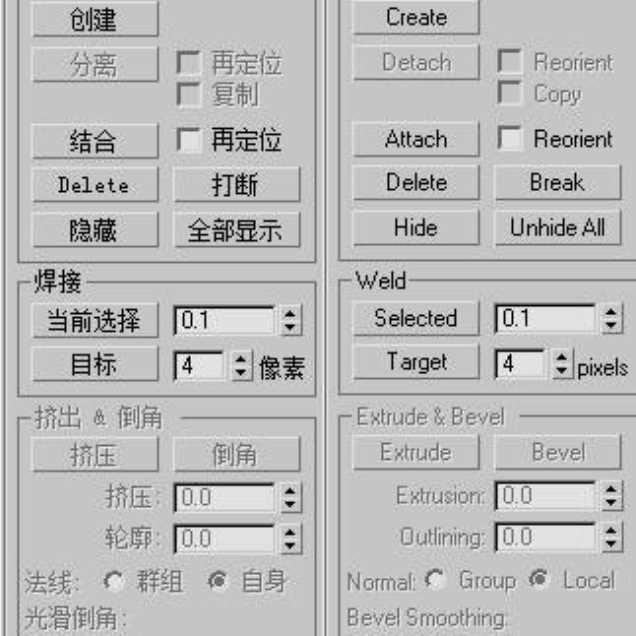Viewport: 636px width, 636px height.
Task: Click the Attach button
Action: click(416, 139)
